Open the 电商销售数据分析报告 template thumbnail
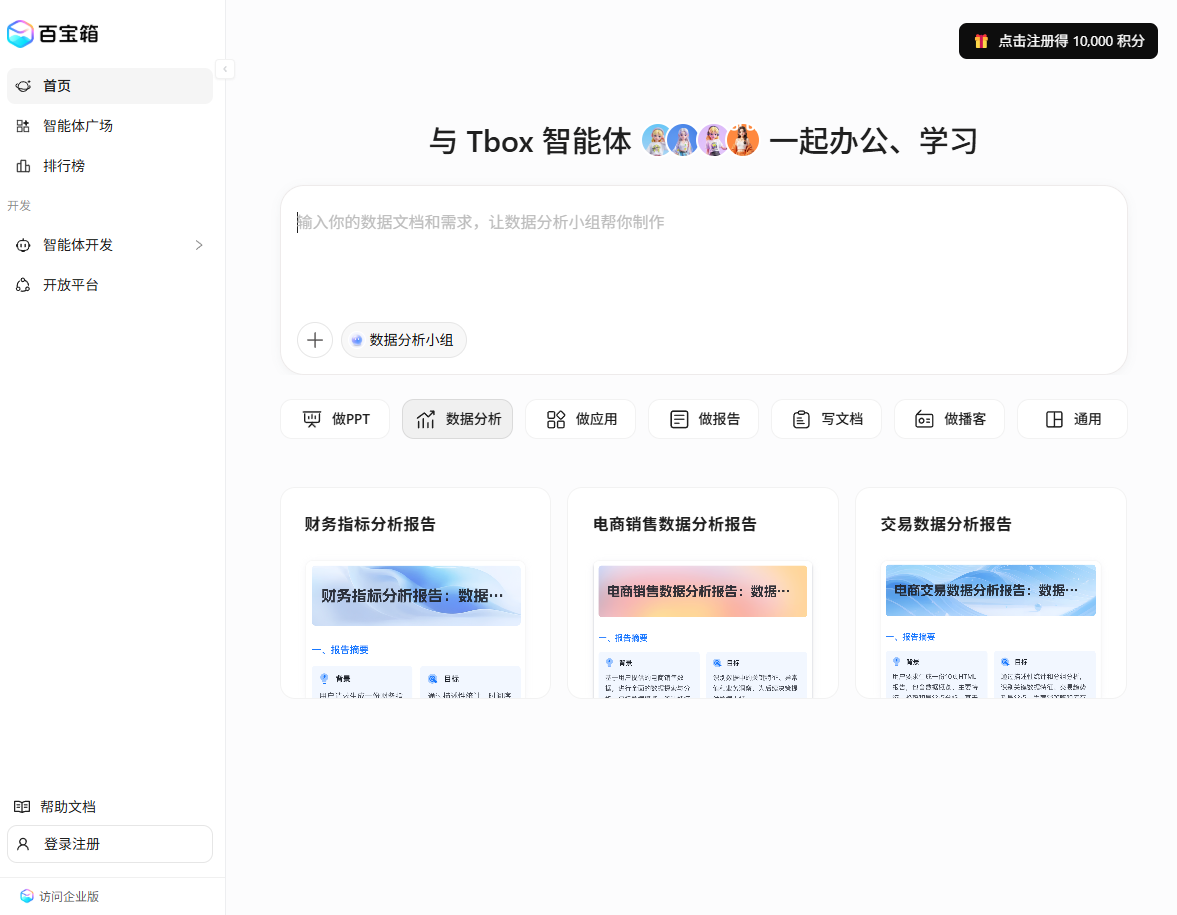The image size is (1177, 915). 702,628
